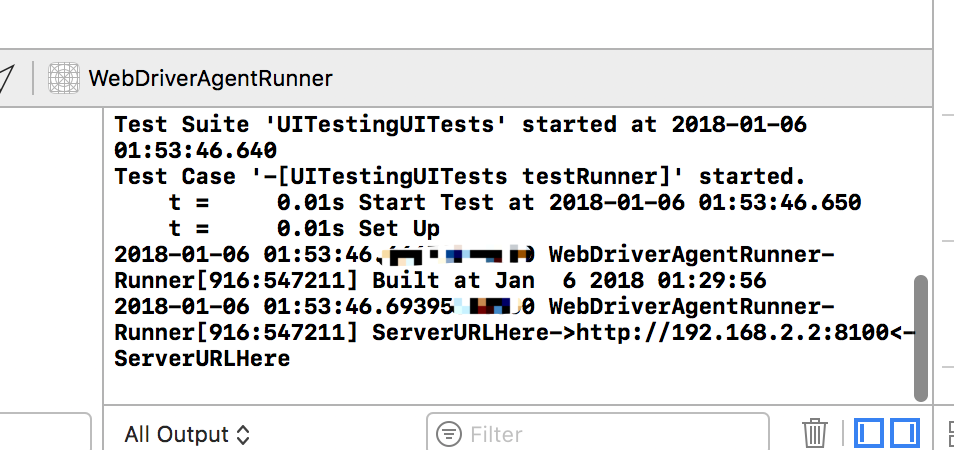Clear the console with the trash icon

click(815, 433)
